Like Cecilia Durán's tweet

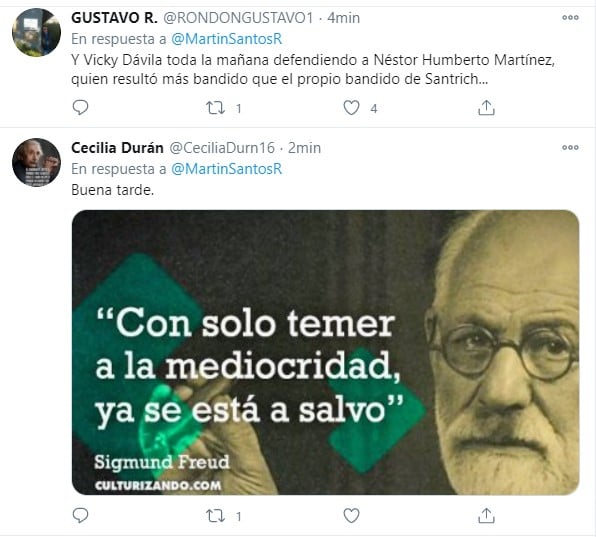pyautogui.click(x=351, y=516)
